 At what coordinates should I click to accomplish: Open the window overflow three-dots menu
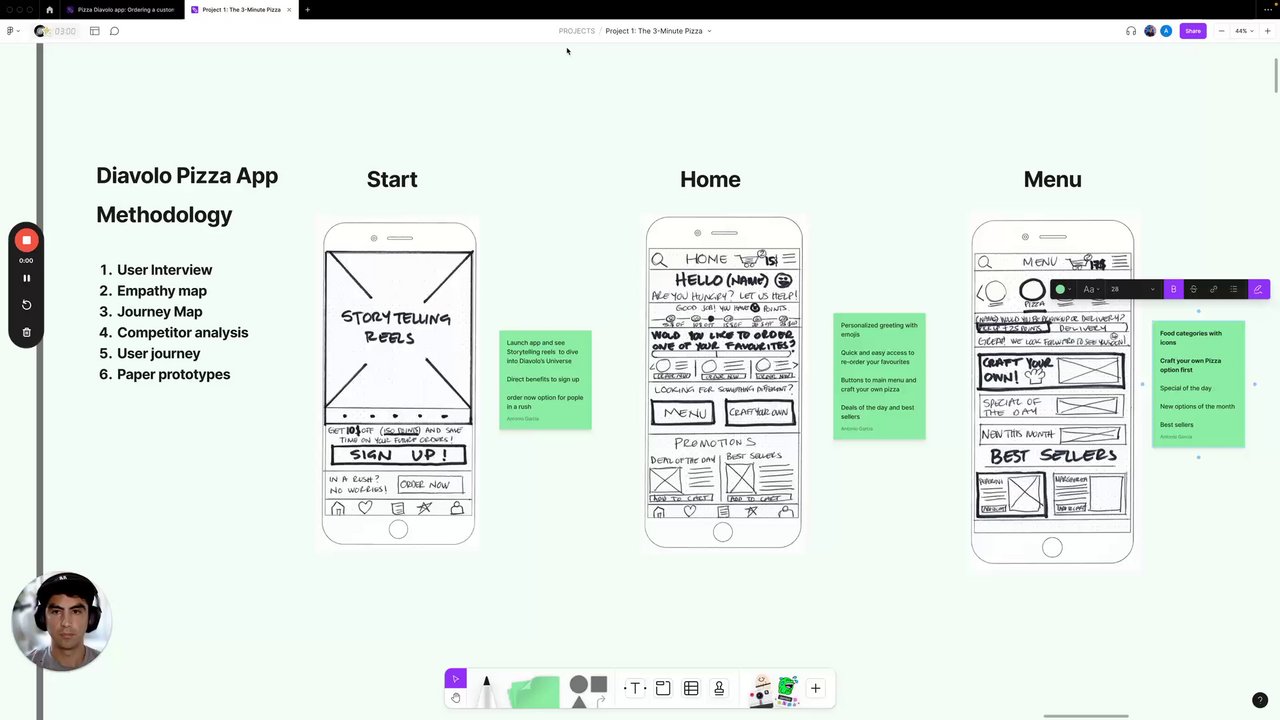point(1267,10)
